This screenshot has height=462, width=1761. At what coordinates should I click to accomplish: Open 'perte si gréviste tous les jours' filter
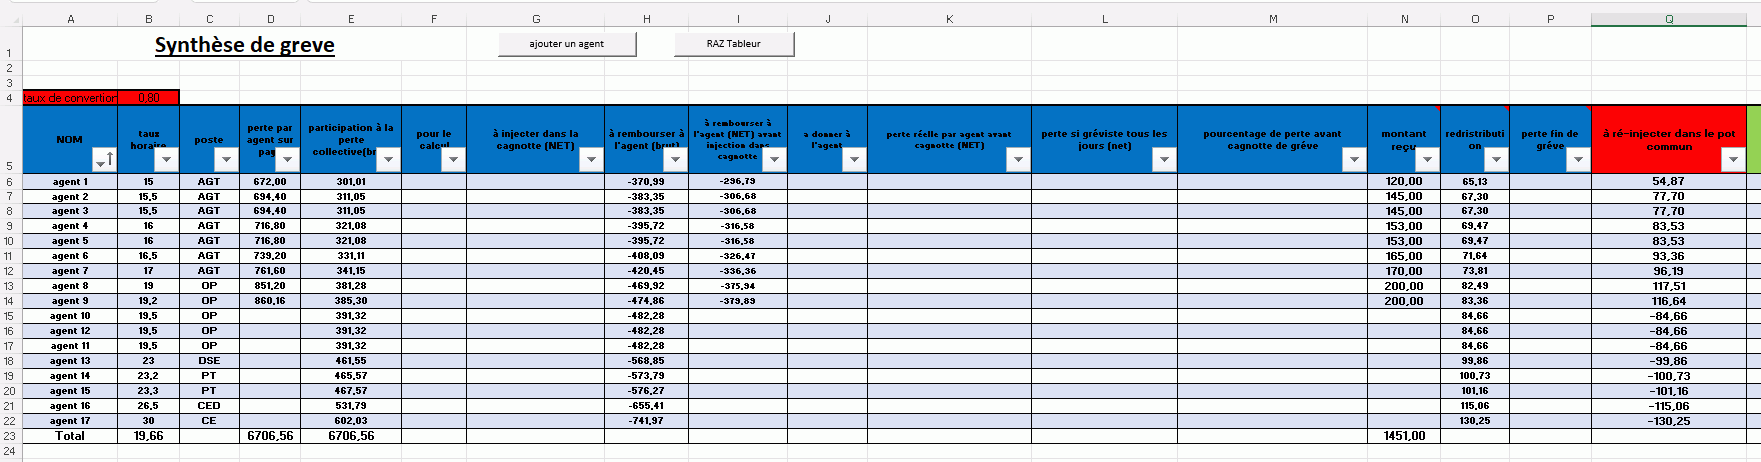tap(1165, 160)
